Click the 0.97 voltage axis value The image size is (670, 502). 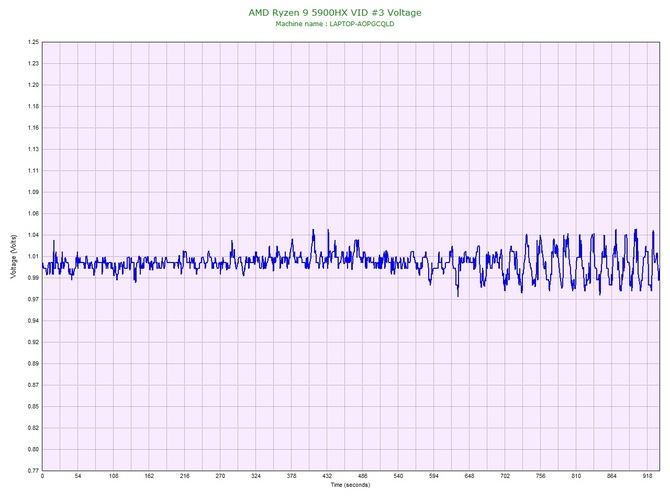pos(33,299)
